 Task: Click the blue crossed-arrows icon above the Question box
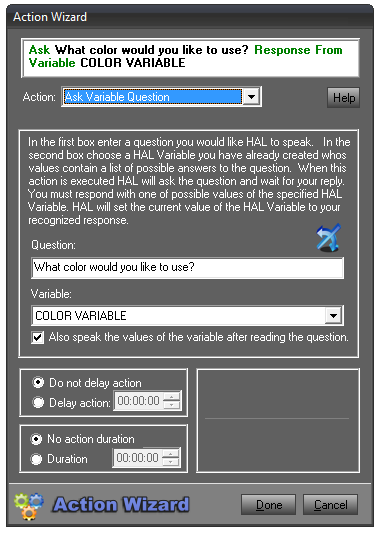coord(328,237)
